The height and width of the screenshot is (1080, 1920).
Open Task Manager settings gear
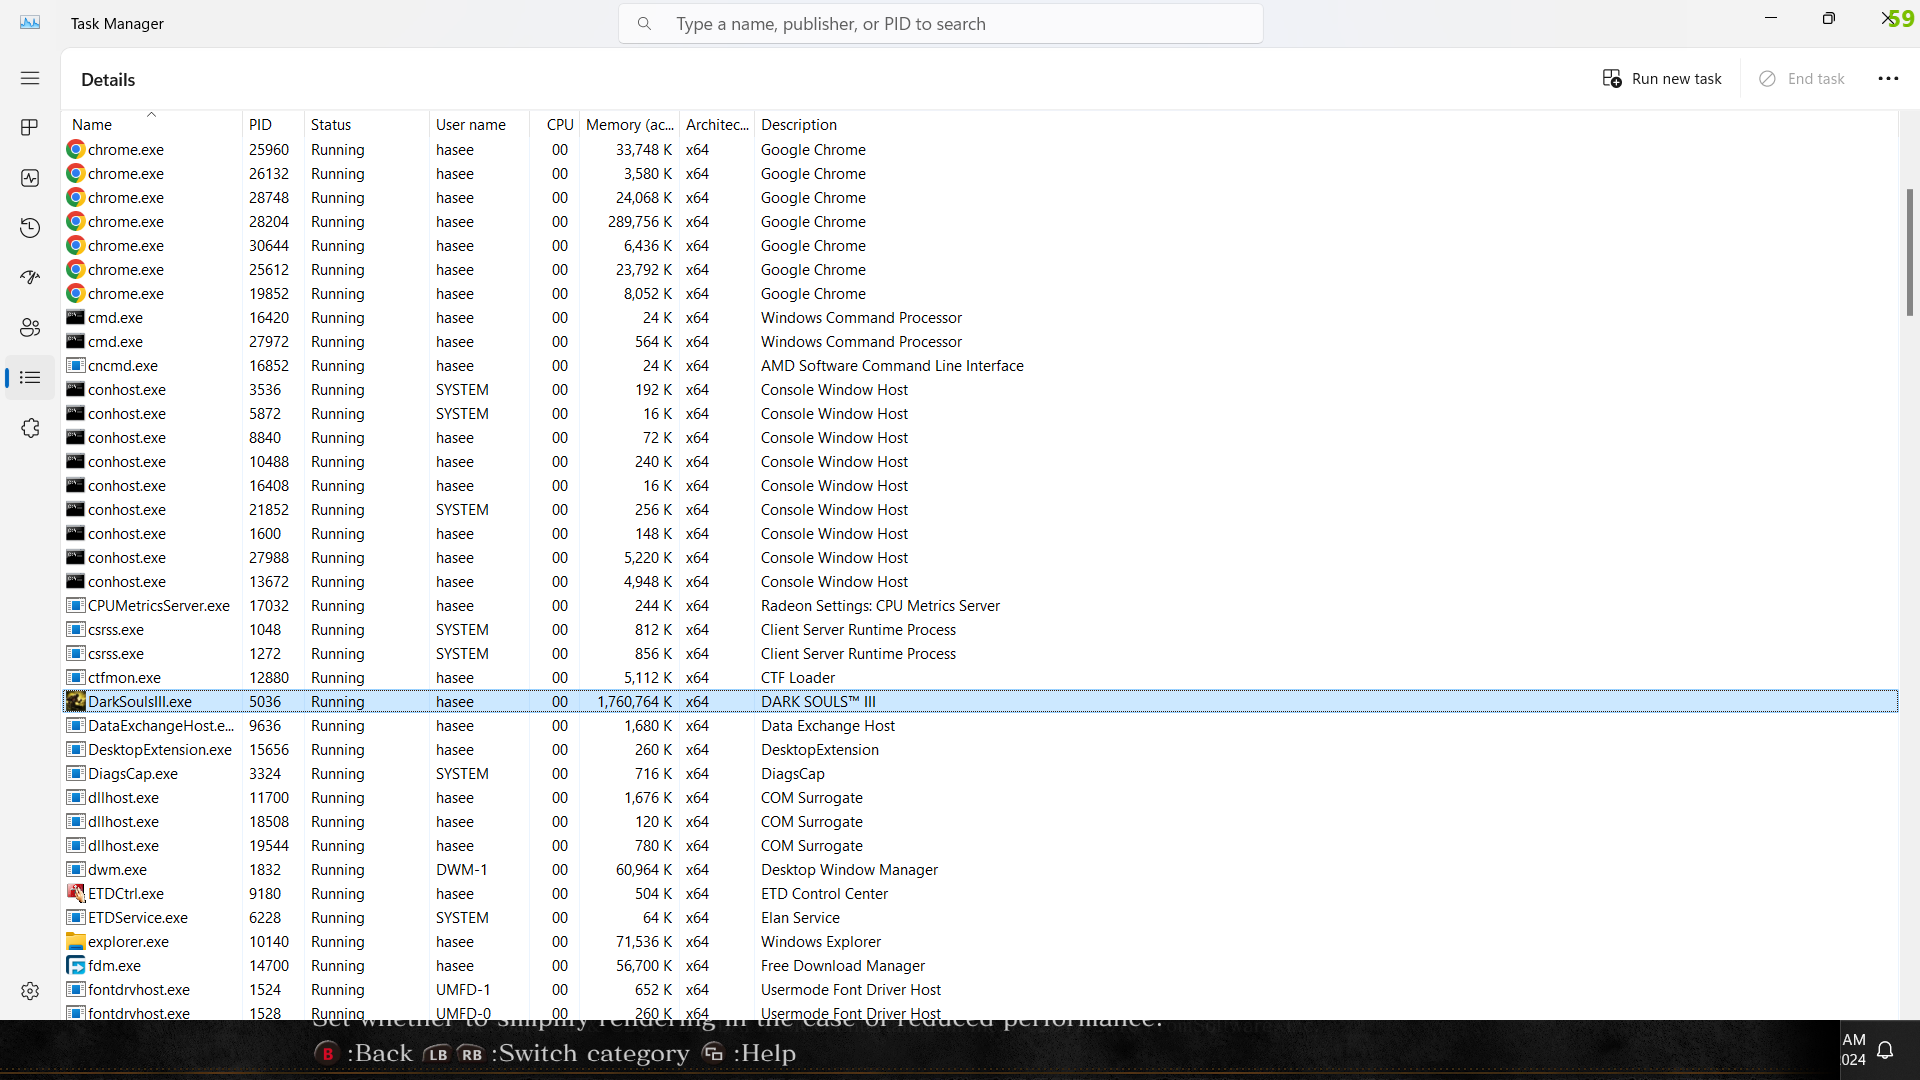coord(30,990)
